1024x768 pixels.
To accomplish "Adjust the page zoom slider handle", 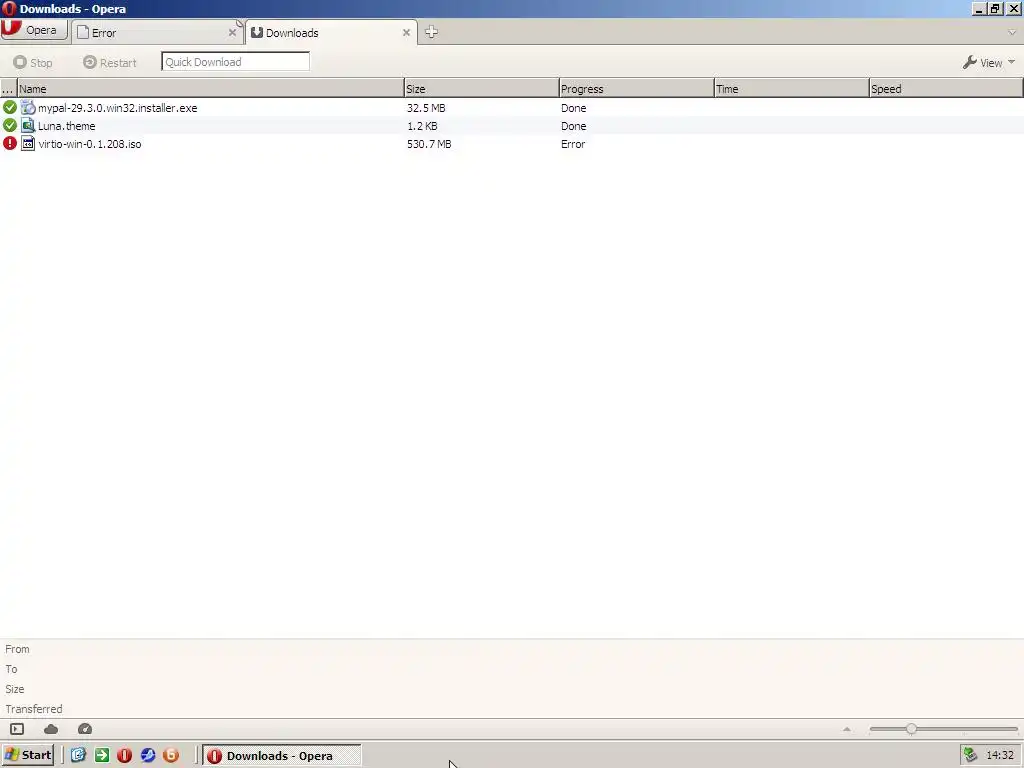I will (912, 729).
